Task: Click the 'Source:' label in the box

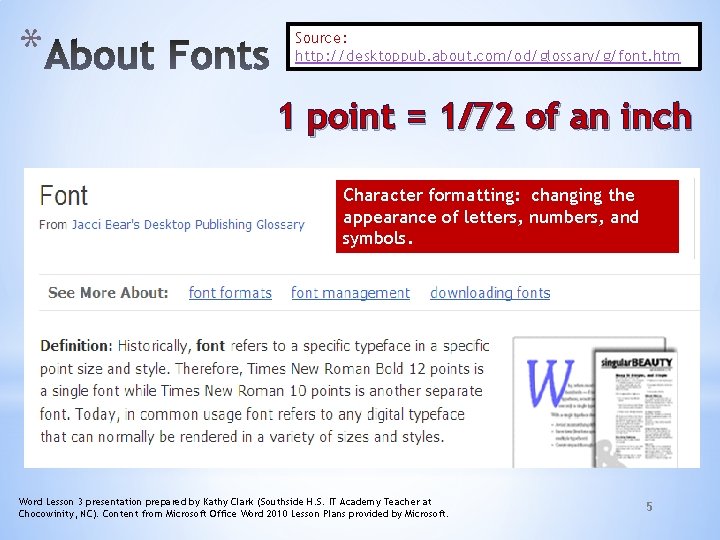Action: point(321,38)
